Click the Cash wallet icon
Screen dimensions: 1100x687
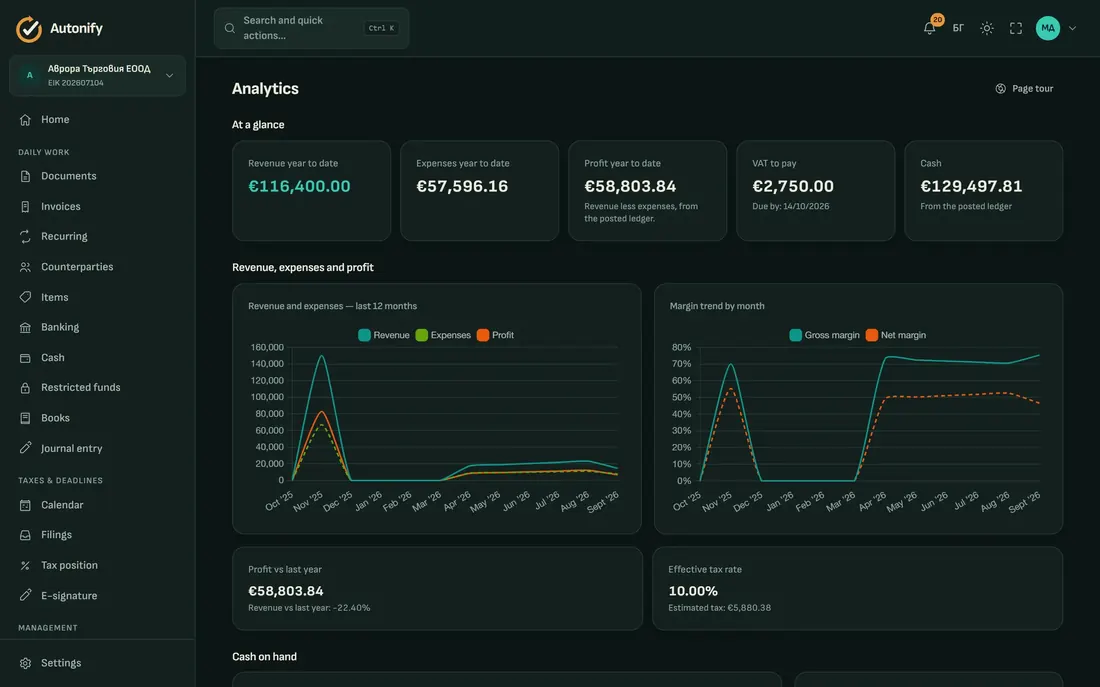[x=25, y=358]
